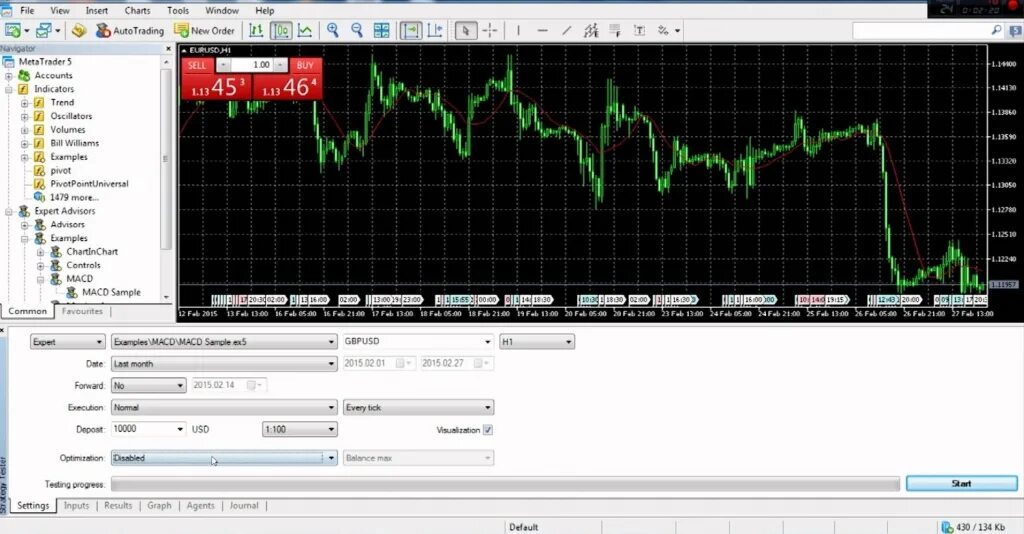Tile chart windows with the grid icon
Viewport: 1024px width, 534px height.
pyautogui.click(x=381, y=30)
